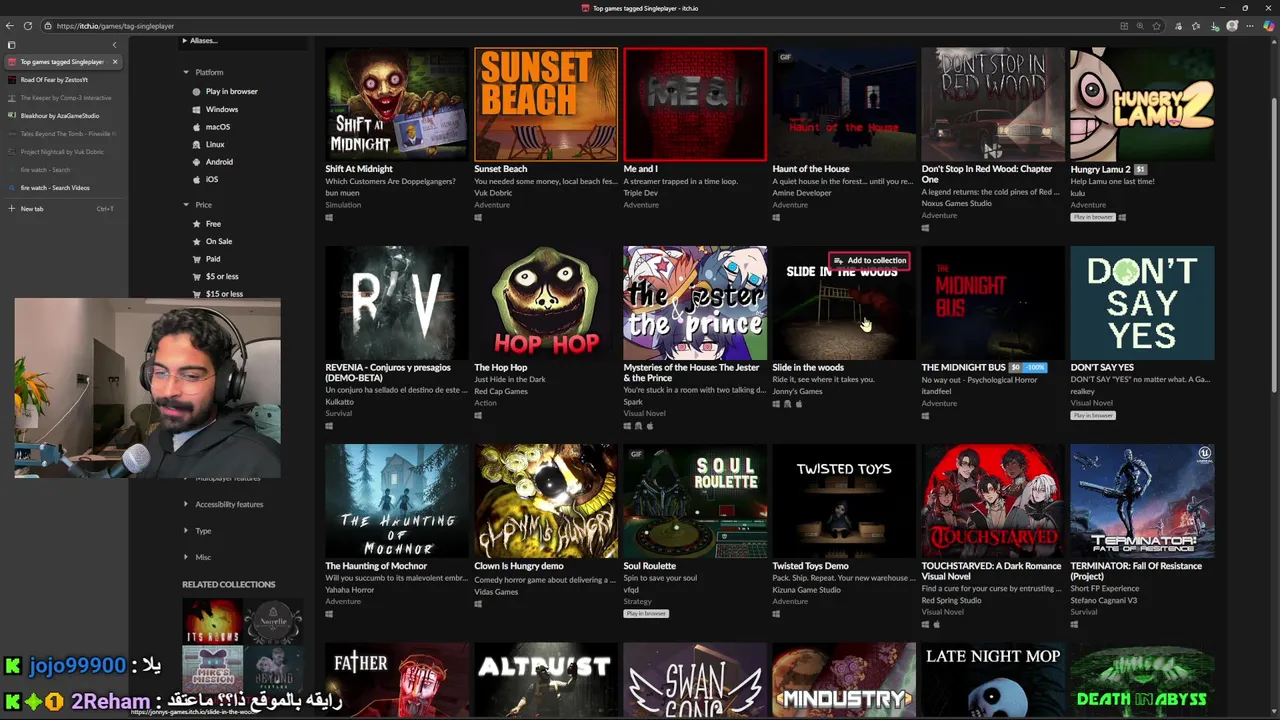The width and height of the screenshot is (1280, 720).
Task: Filter games by macOS platform
Action: coord(211,127)
